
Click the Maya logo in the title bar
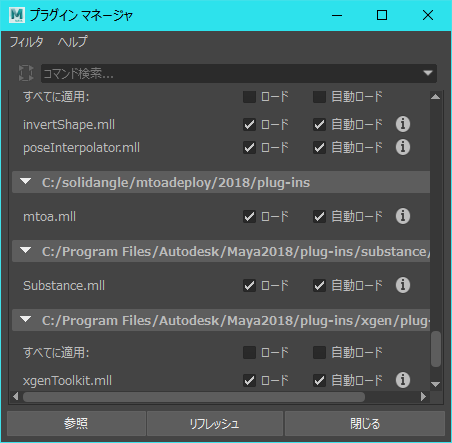tap(17, 15)
